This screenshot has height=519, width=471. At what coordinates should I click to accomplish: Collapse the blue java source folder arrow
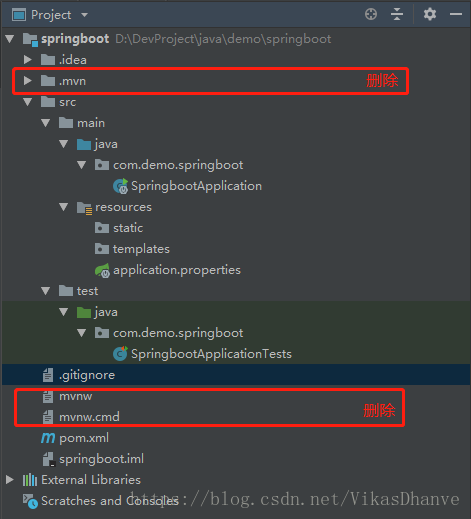point(64,144)
